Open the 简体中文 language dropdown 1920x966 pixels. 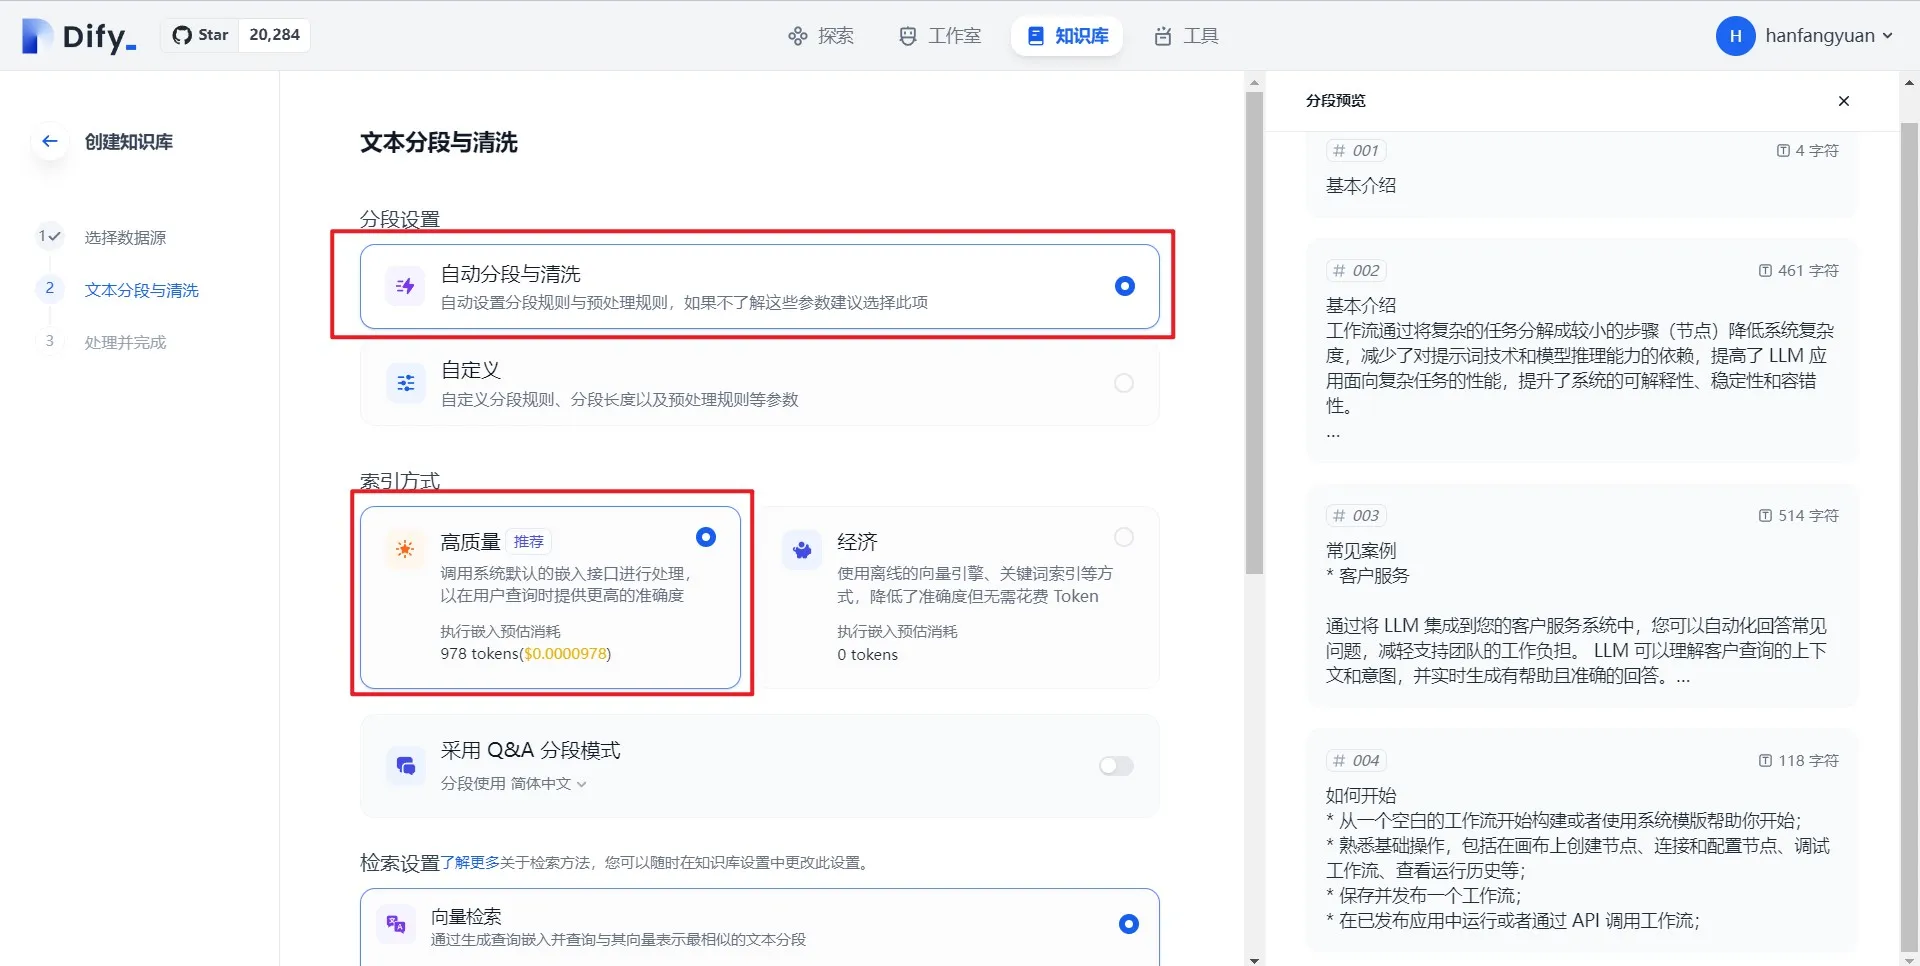coord(548,784)
